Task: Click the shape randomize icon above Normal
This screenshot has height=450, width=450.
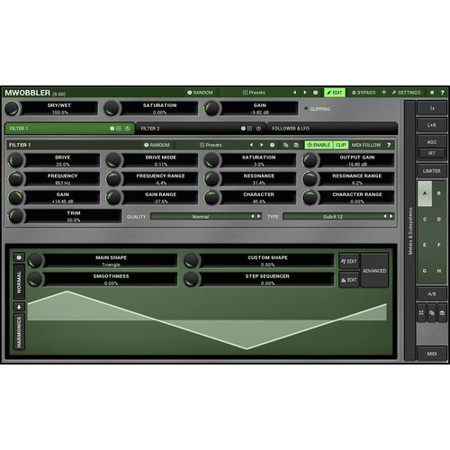Action: [19, 257]
